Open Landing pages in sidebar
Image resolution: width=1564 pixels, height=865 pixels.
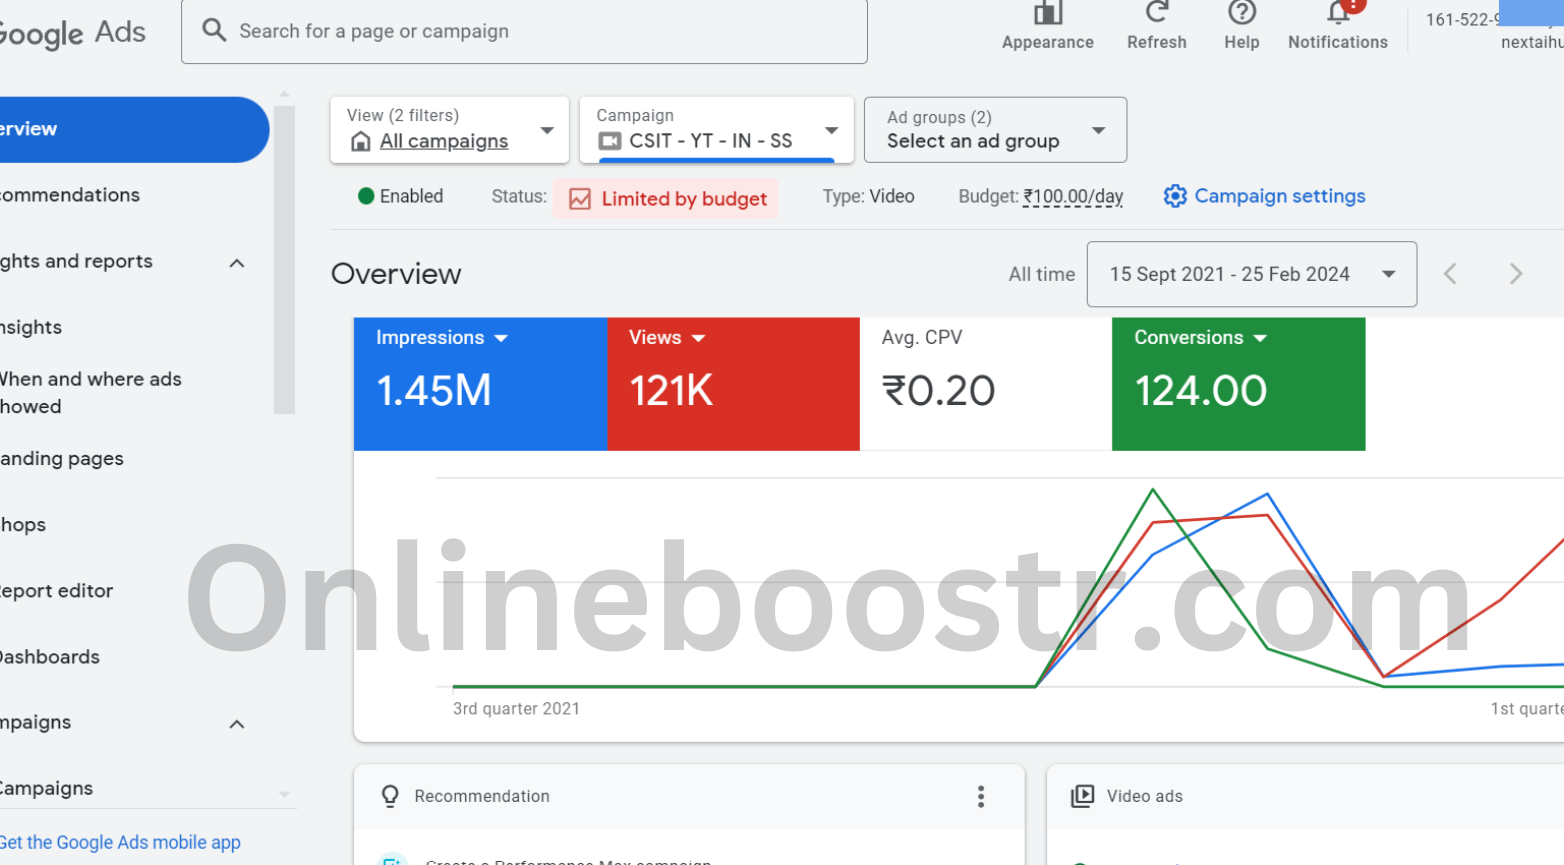click(x=62, y=459)
